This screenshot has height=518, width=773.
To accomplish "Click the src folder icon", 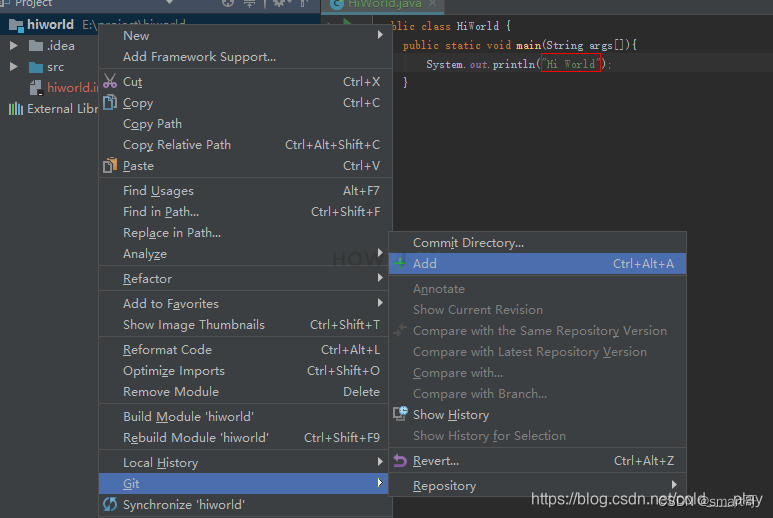I will 36,67.
